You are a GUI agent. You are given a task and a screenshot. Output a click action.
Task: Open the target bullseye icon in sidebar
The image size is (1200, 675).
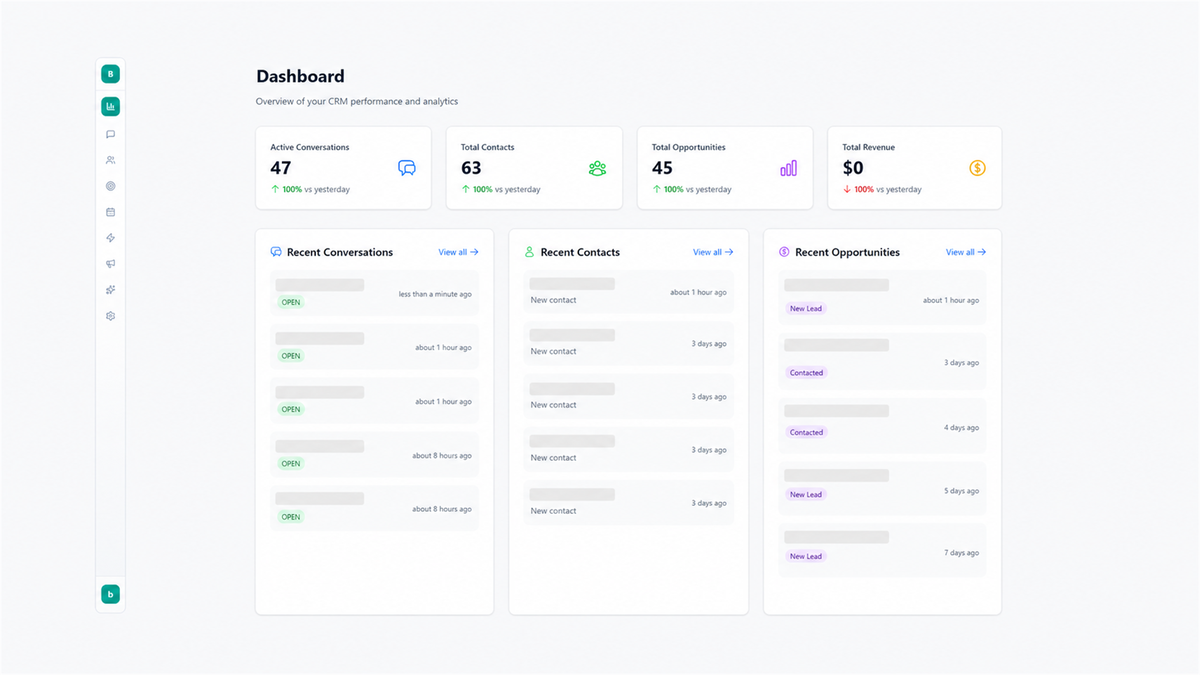click(x=110, y=186)
